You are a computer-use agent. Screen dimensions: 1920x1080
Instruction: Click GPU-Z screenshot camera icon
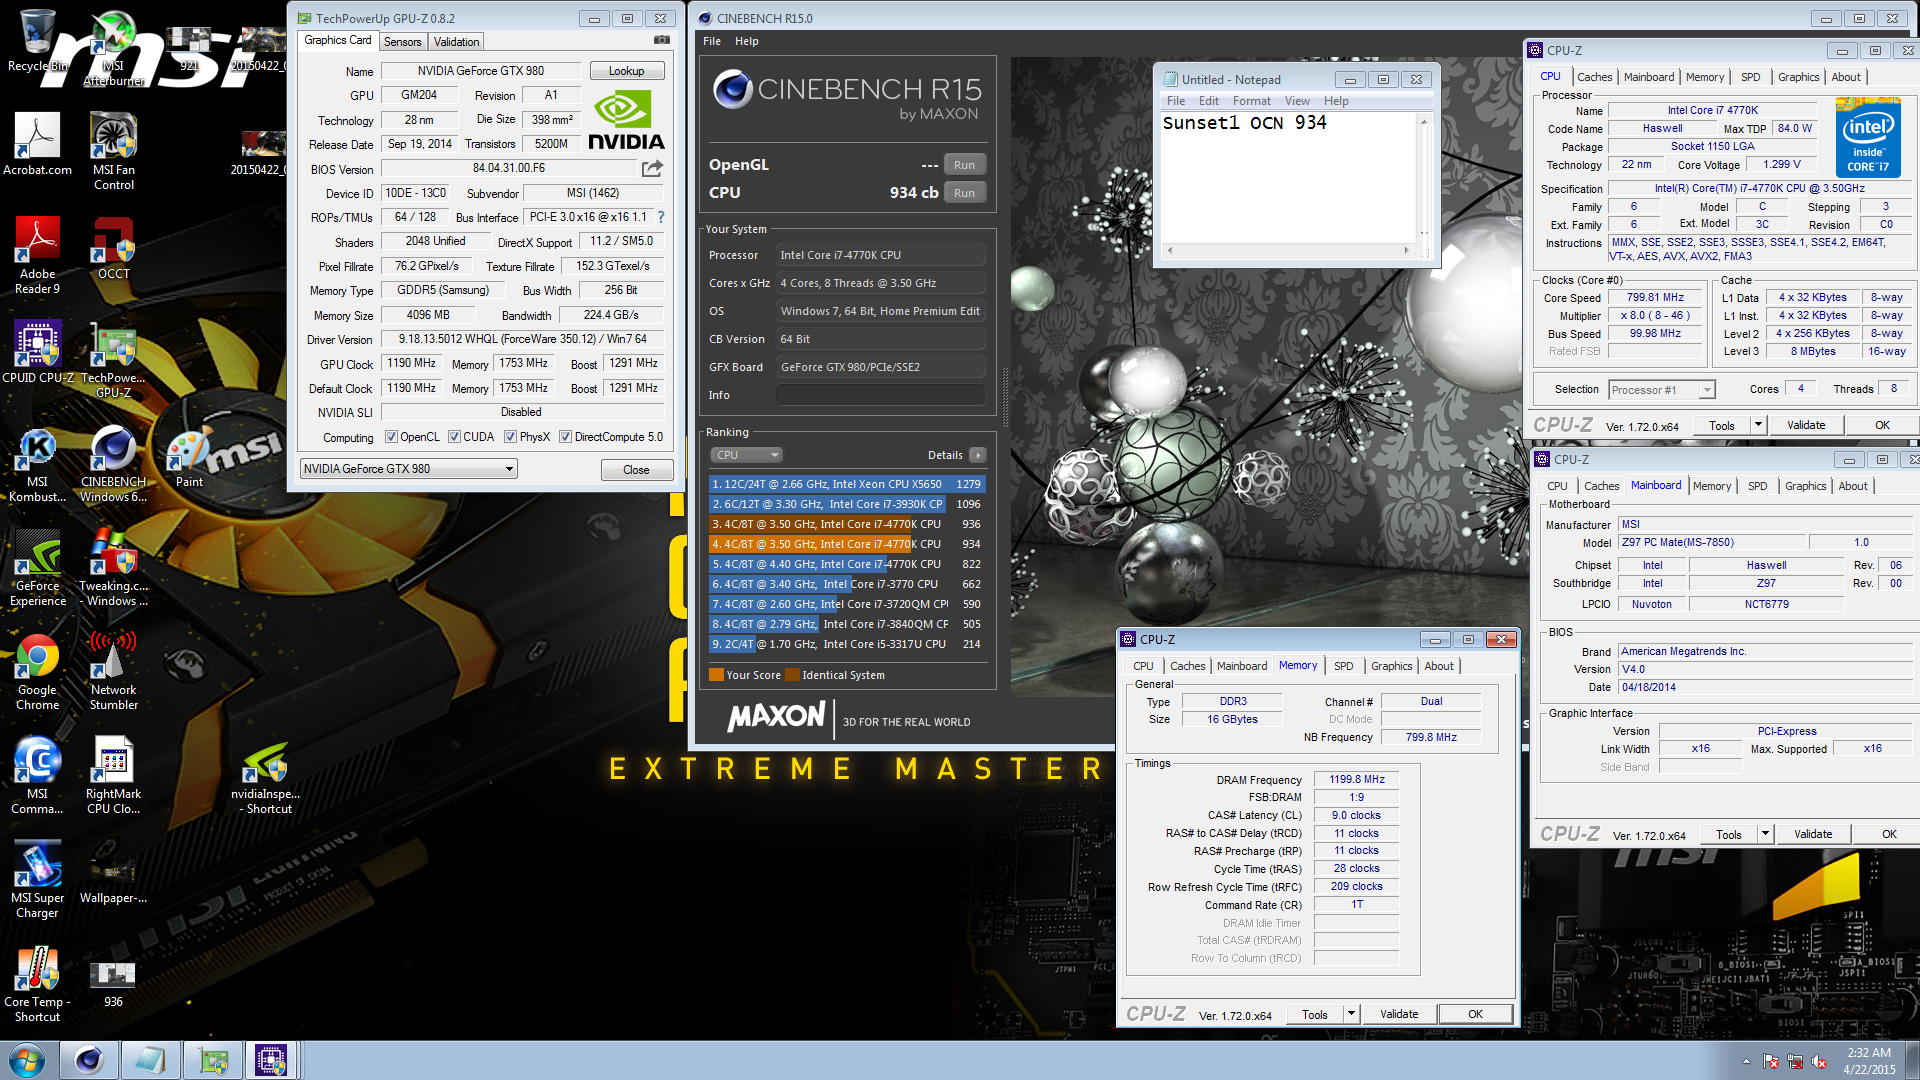click(661, 40)
